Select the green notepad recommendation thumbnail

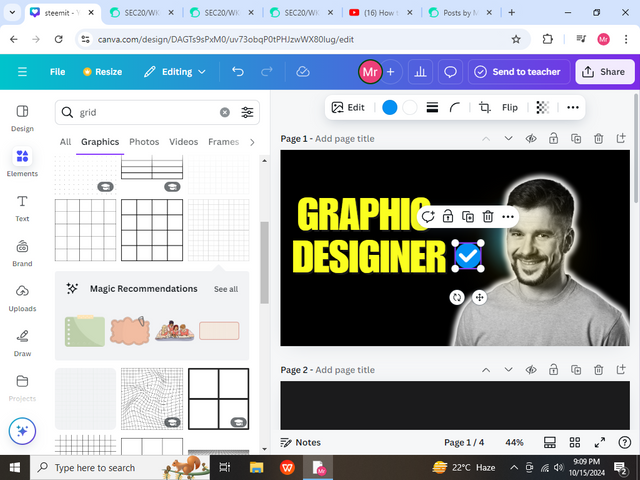85,331
